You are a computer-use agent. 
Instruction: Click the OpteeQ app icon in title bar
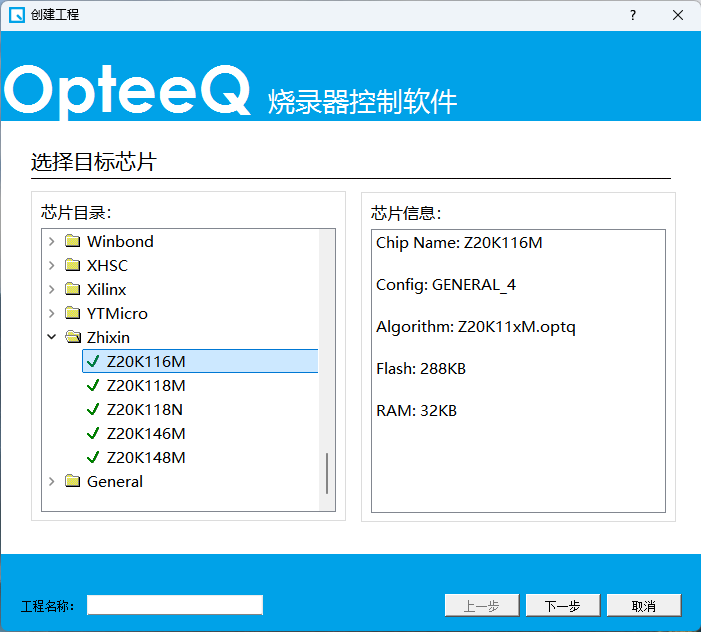click(17, 15)
